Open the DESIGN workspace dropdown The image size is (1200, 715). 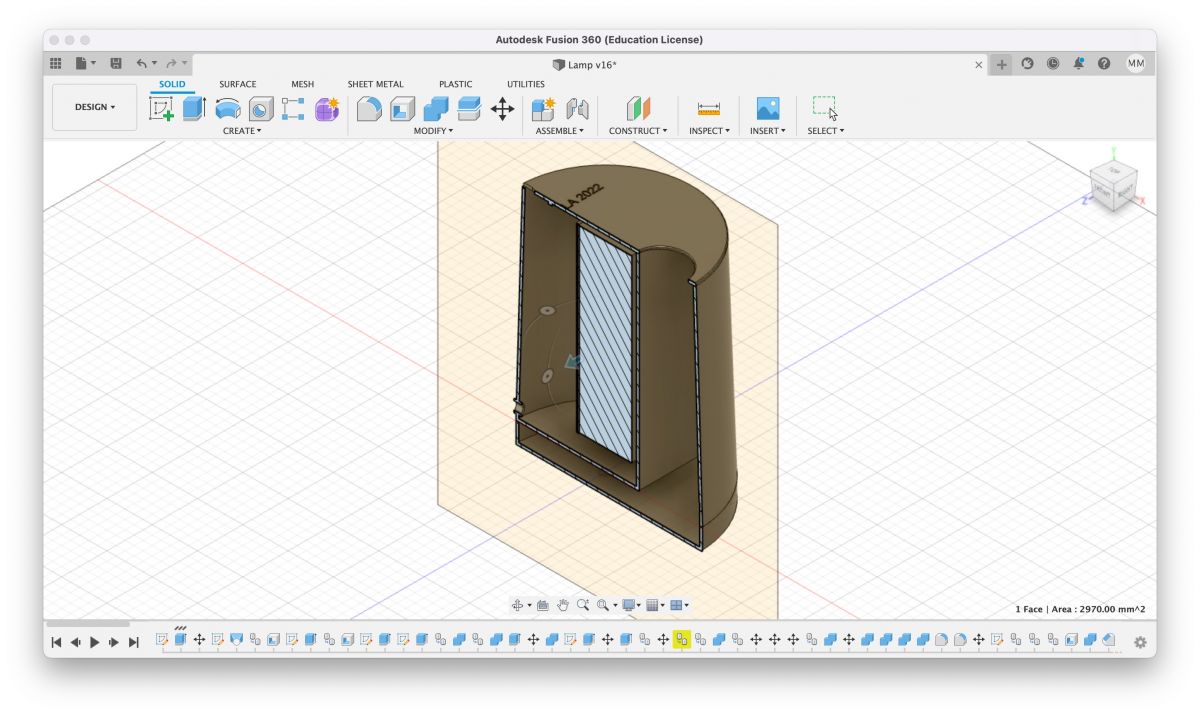click(95, 107)
